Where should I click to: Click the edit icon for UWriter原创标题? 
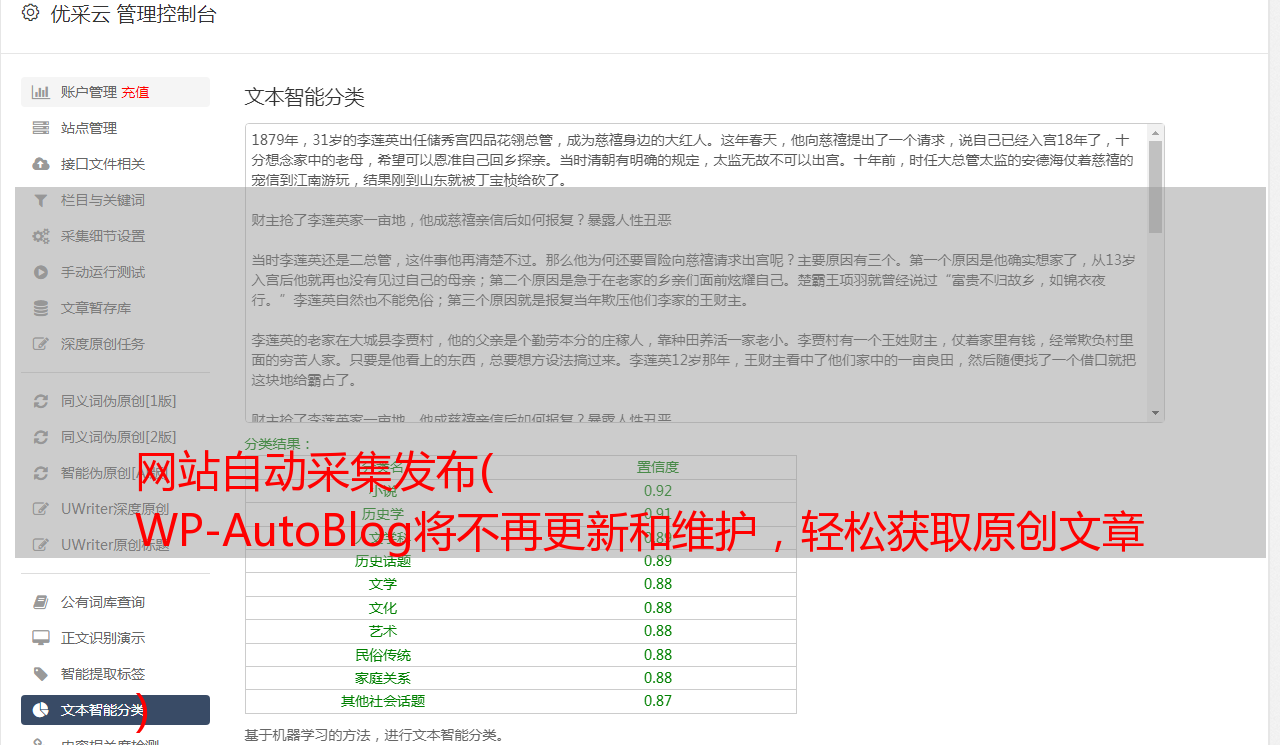(41, 545)
